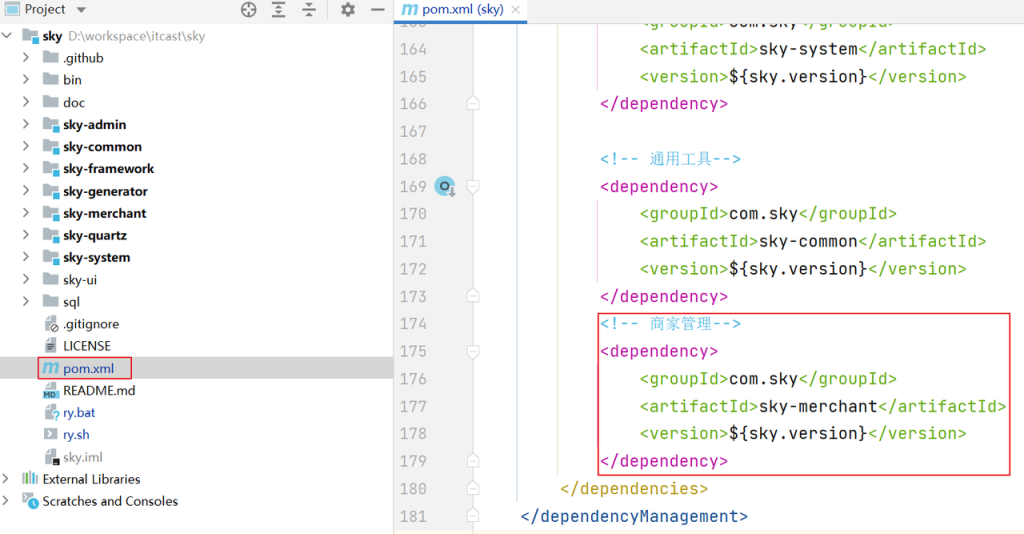This screenshot has height=534, width=1024.
Task: Select pom.xml in the project tree
Action: pyautogui.click(x=88, y=368)
